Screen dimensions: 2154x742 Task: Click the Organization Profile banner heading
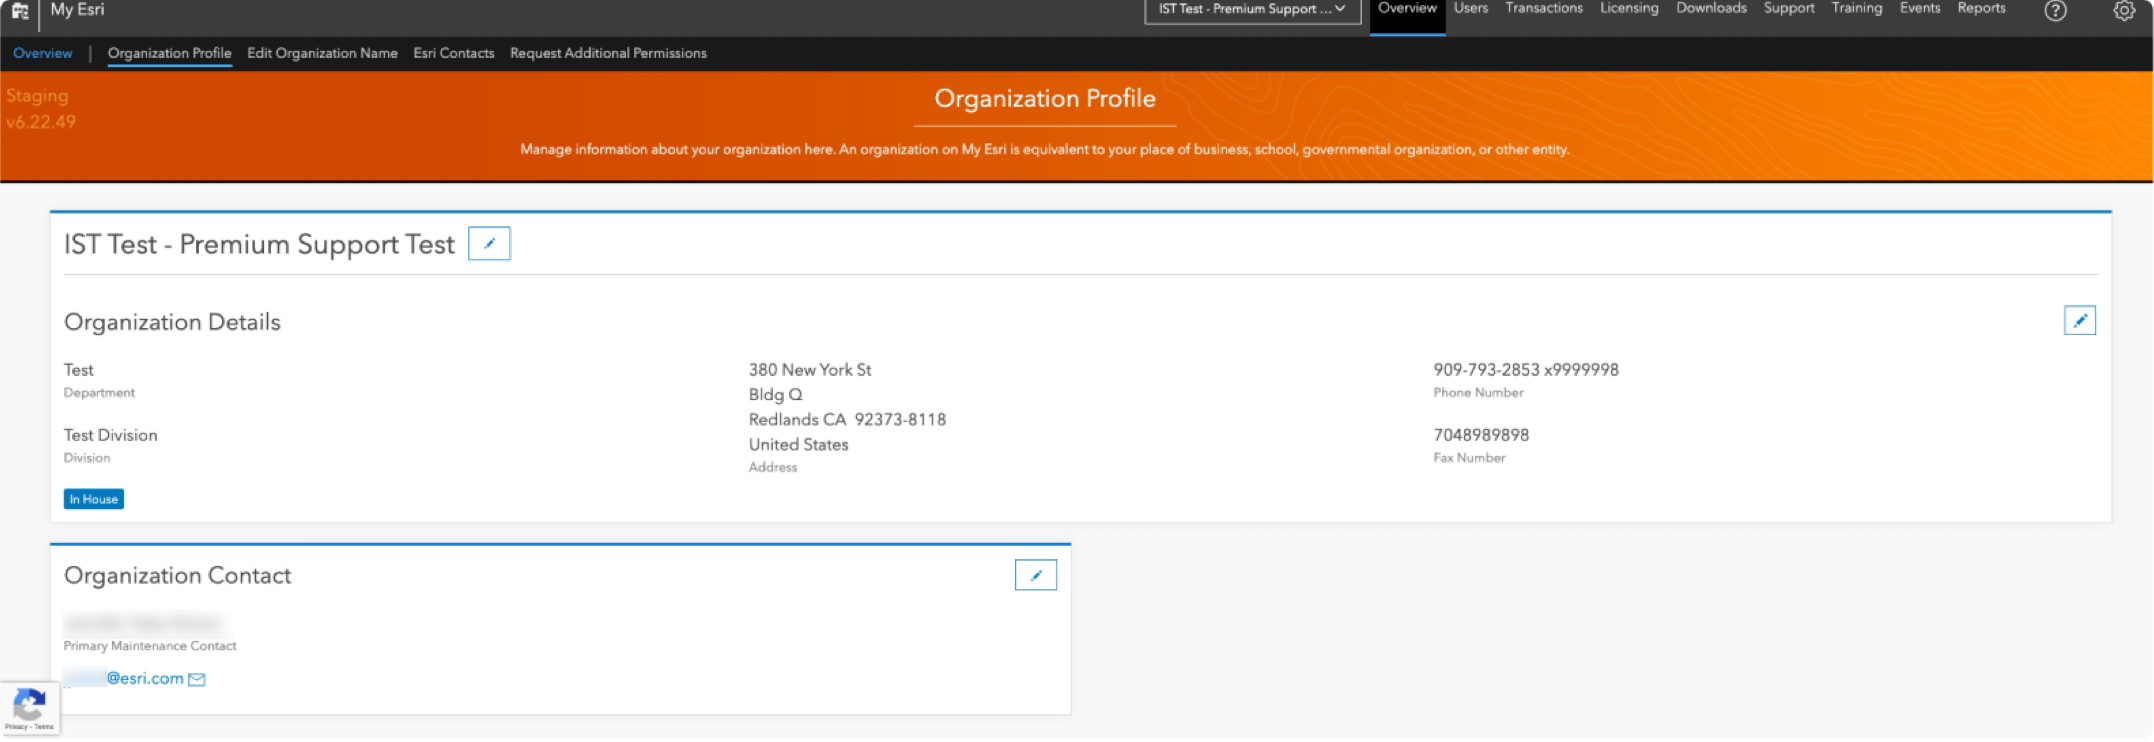[1045, 98]
